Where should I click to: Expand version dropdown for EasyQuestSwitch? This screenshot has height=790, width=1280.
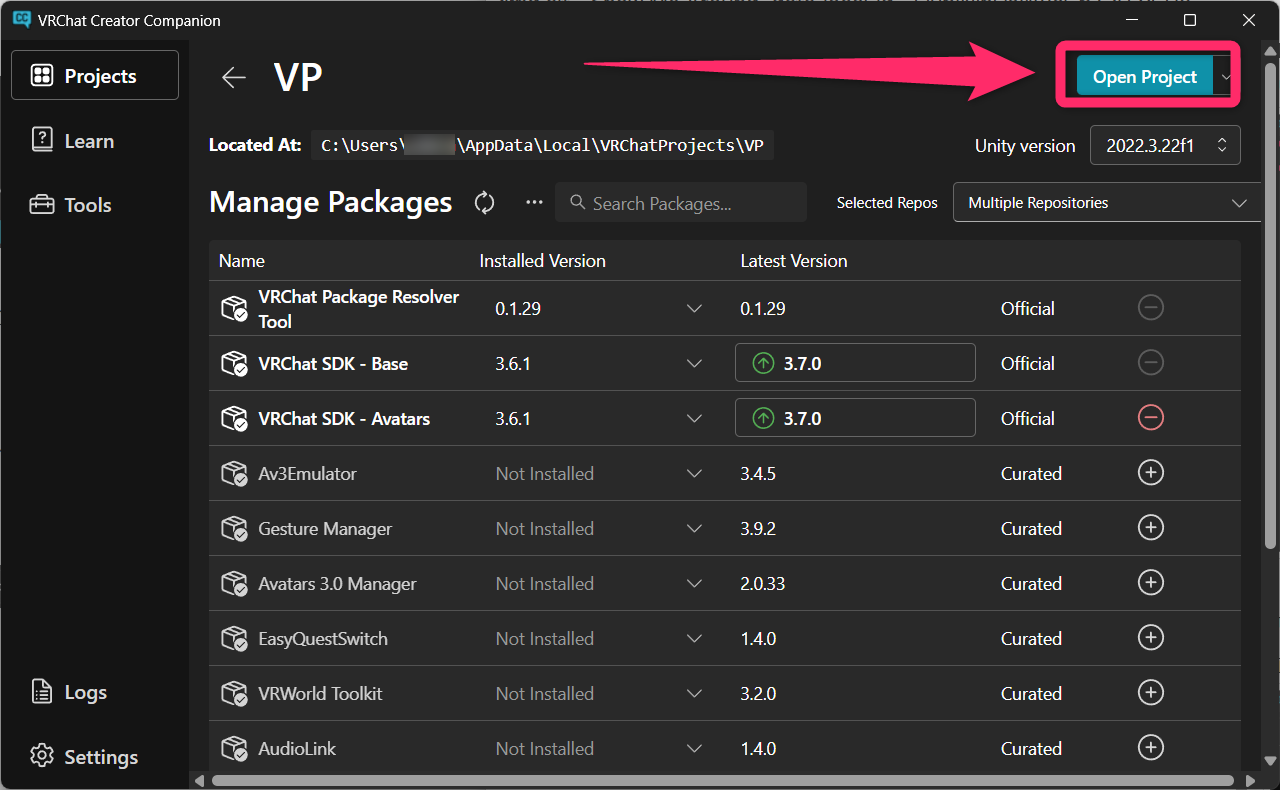[x=695, y=639]
